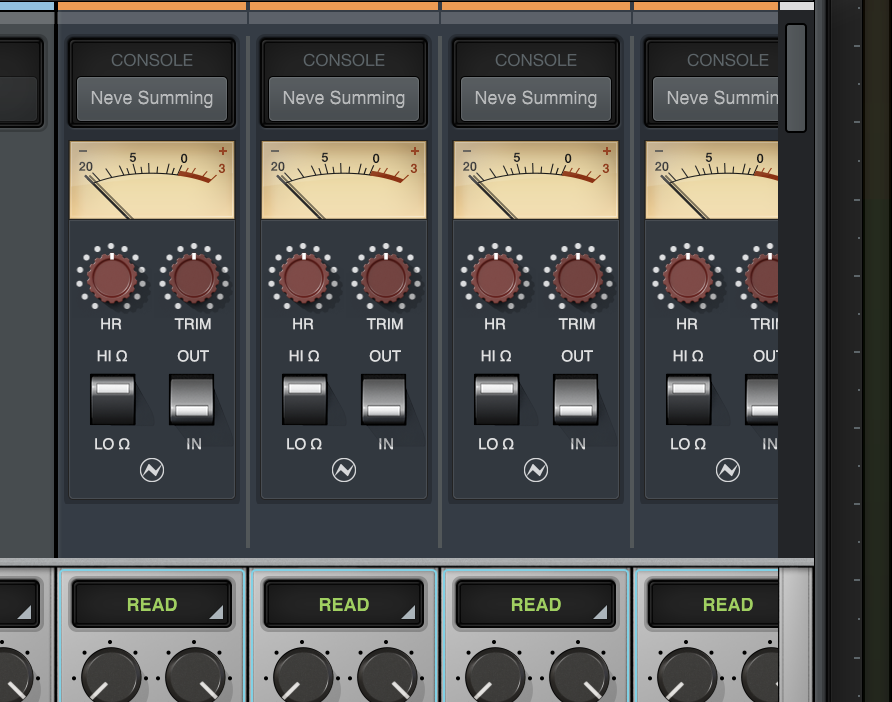The image size is (892, 702).
Task: Click the vertical scrollbar thumb at right edge
Action: pyautogui.click(x=796, y=78)
